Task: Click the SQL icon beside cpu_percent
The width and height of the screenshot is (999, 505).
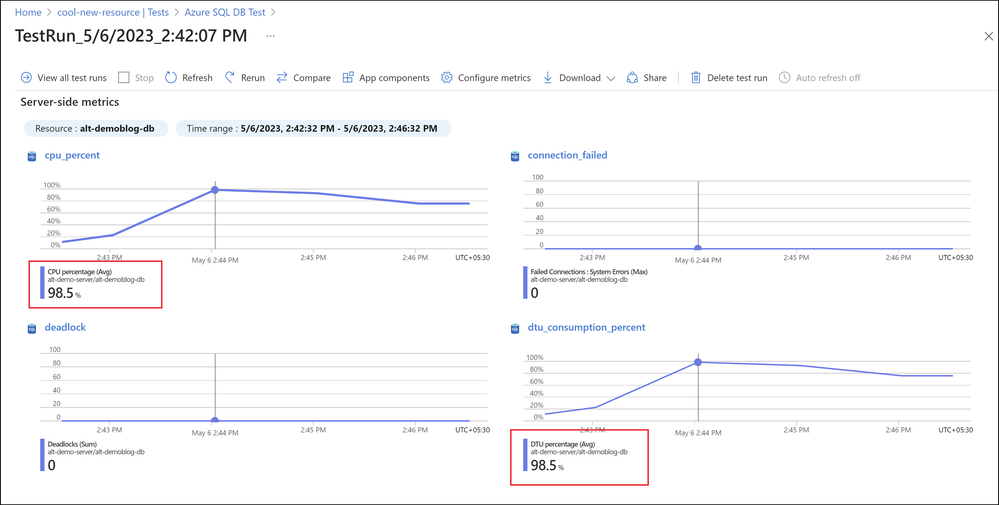Action: coord(32,155)
